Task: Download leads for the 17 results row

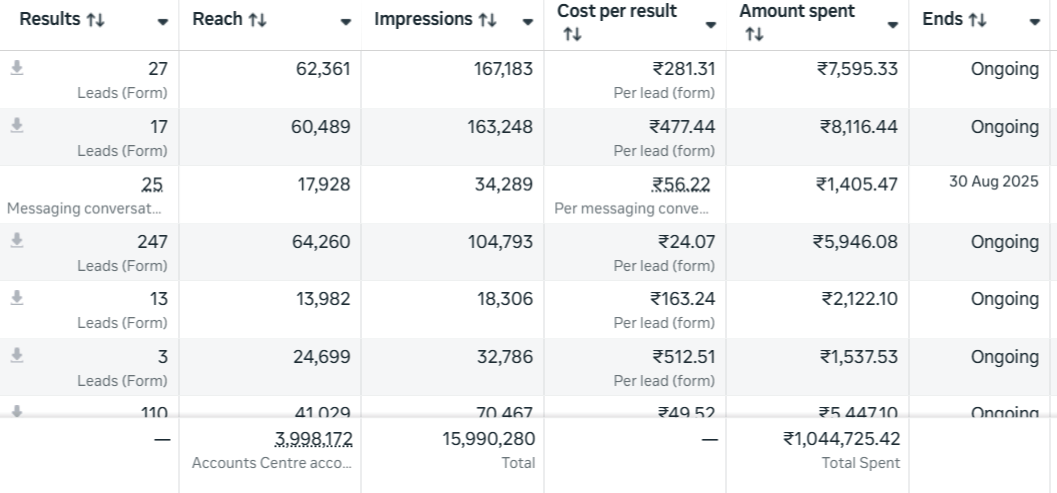Action: (17, 126)
